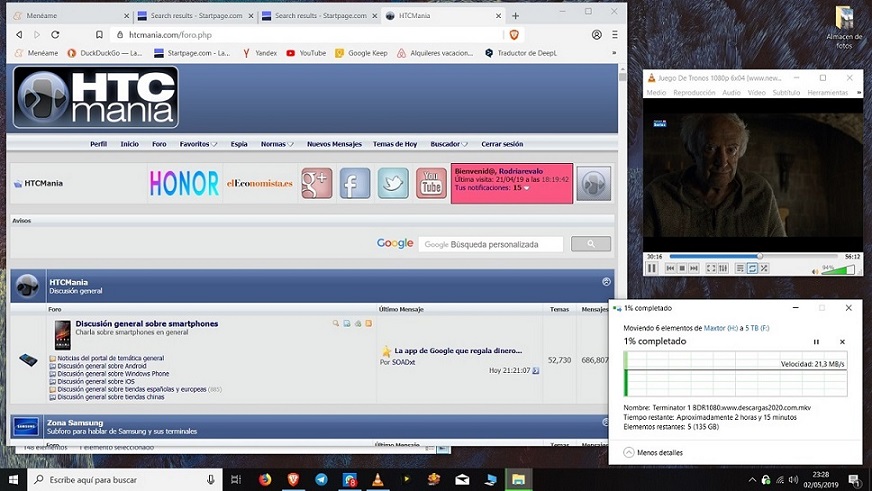Open Discusión general sobre Android subforum
Screen dimensions: 872x491
pos(102,366)
